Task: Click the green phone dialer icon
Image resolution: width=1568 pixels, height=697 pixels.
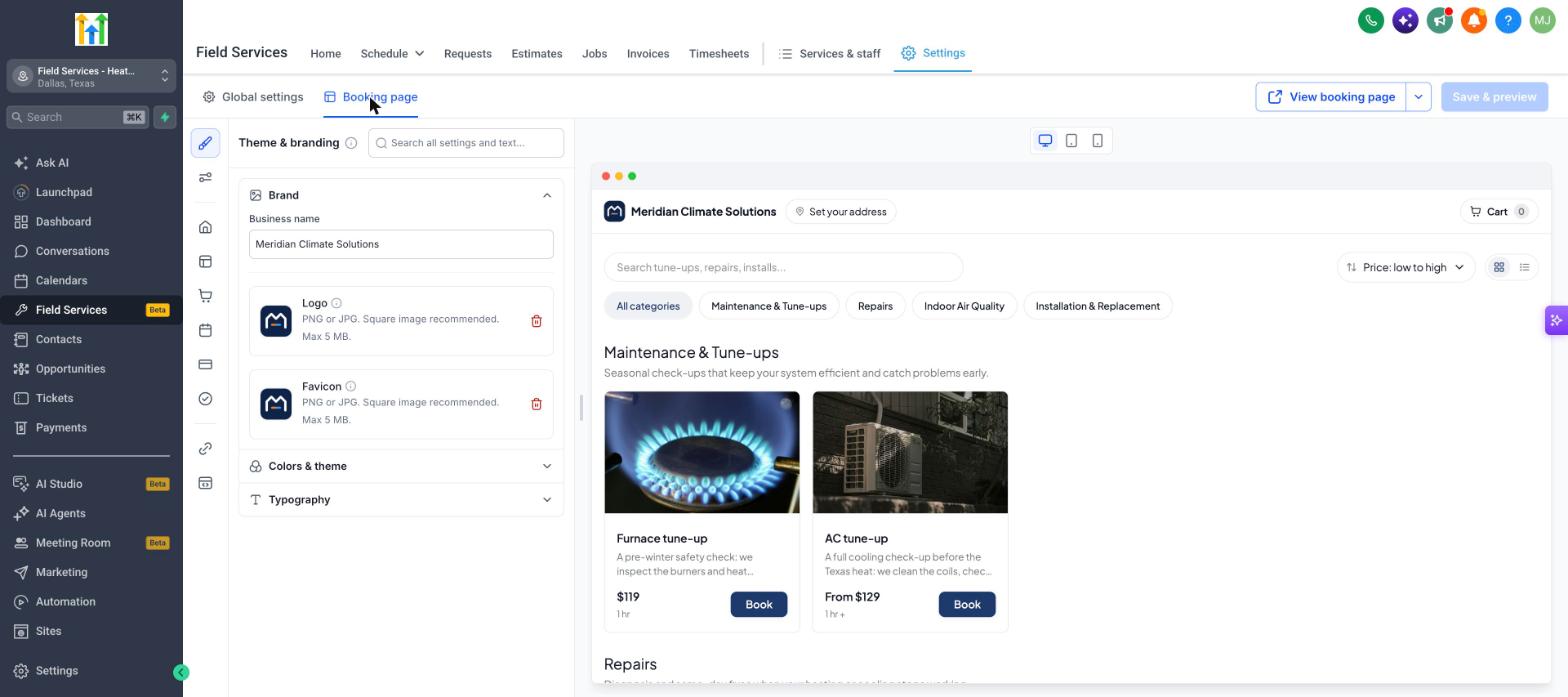Action: (x=1371, y=20)
